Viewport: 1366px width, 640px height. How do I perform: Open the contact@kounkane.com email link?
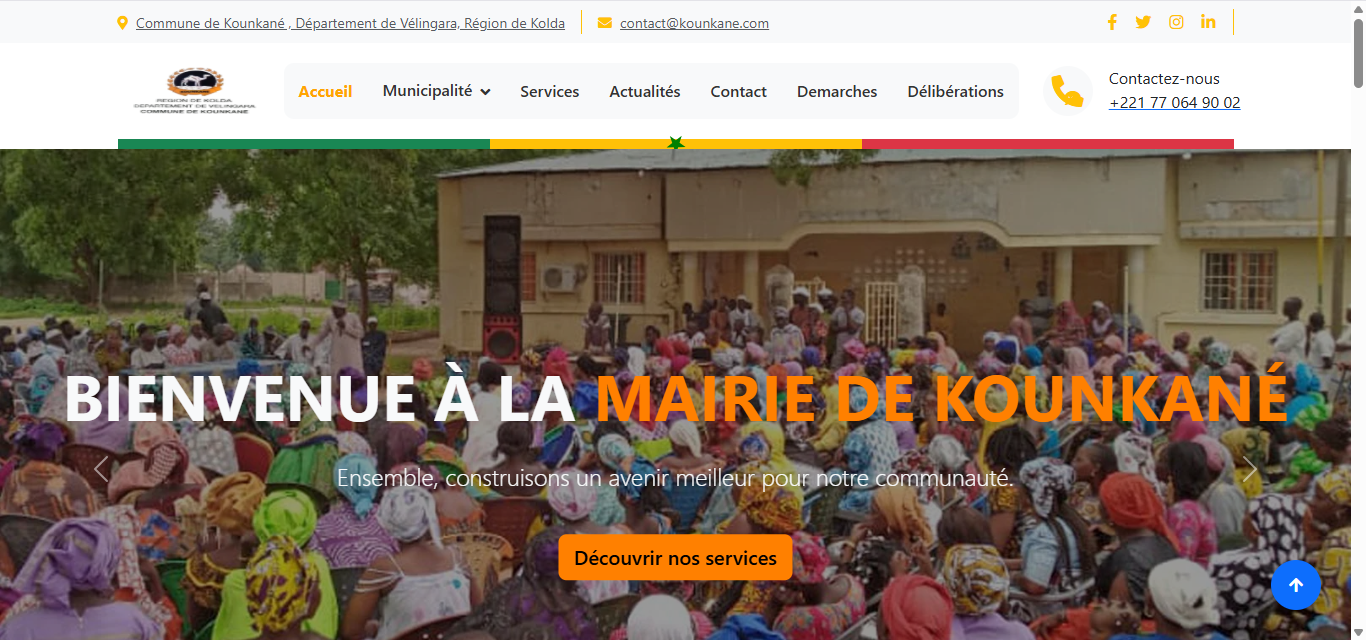coord(694,22)
